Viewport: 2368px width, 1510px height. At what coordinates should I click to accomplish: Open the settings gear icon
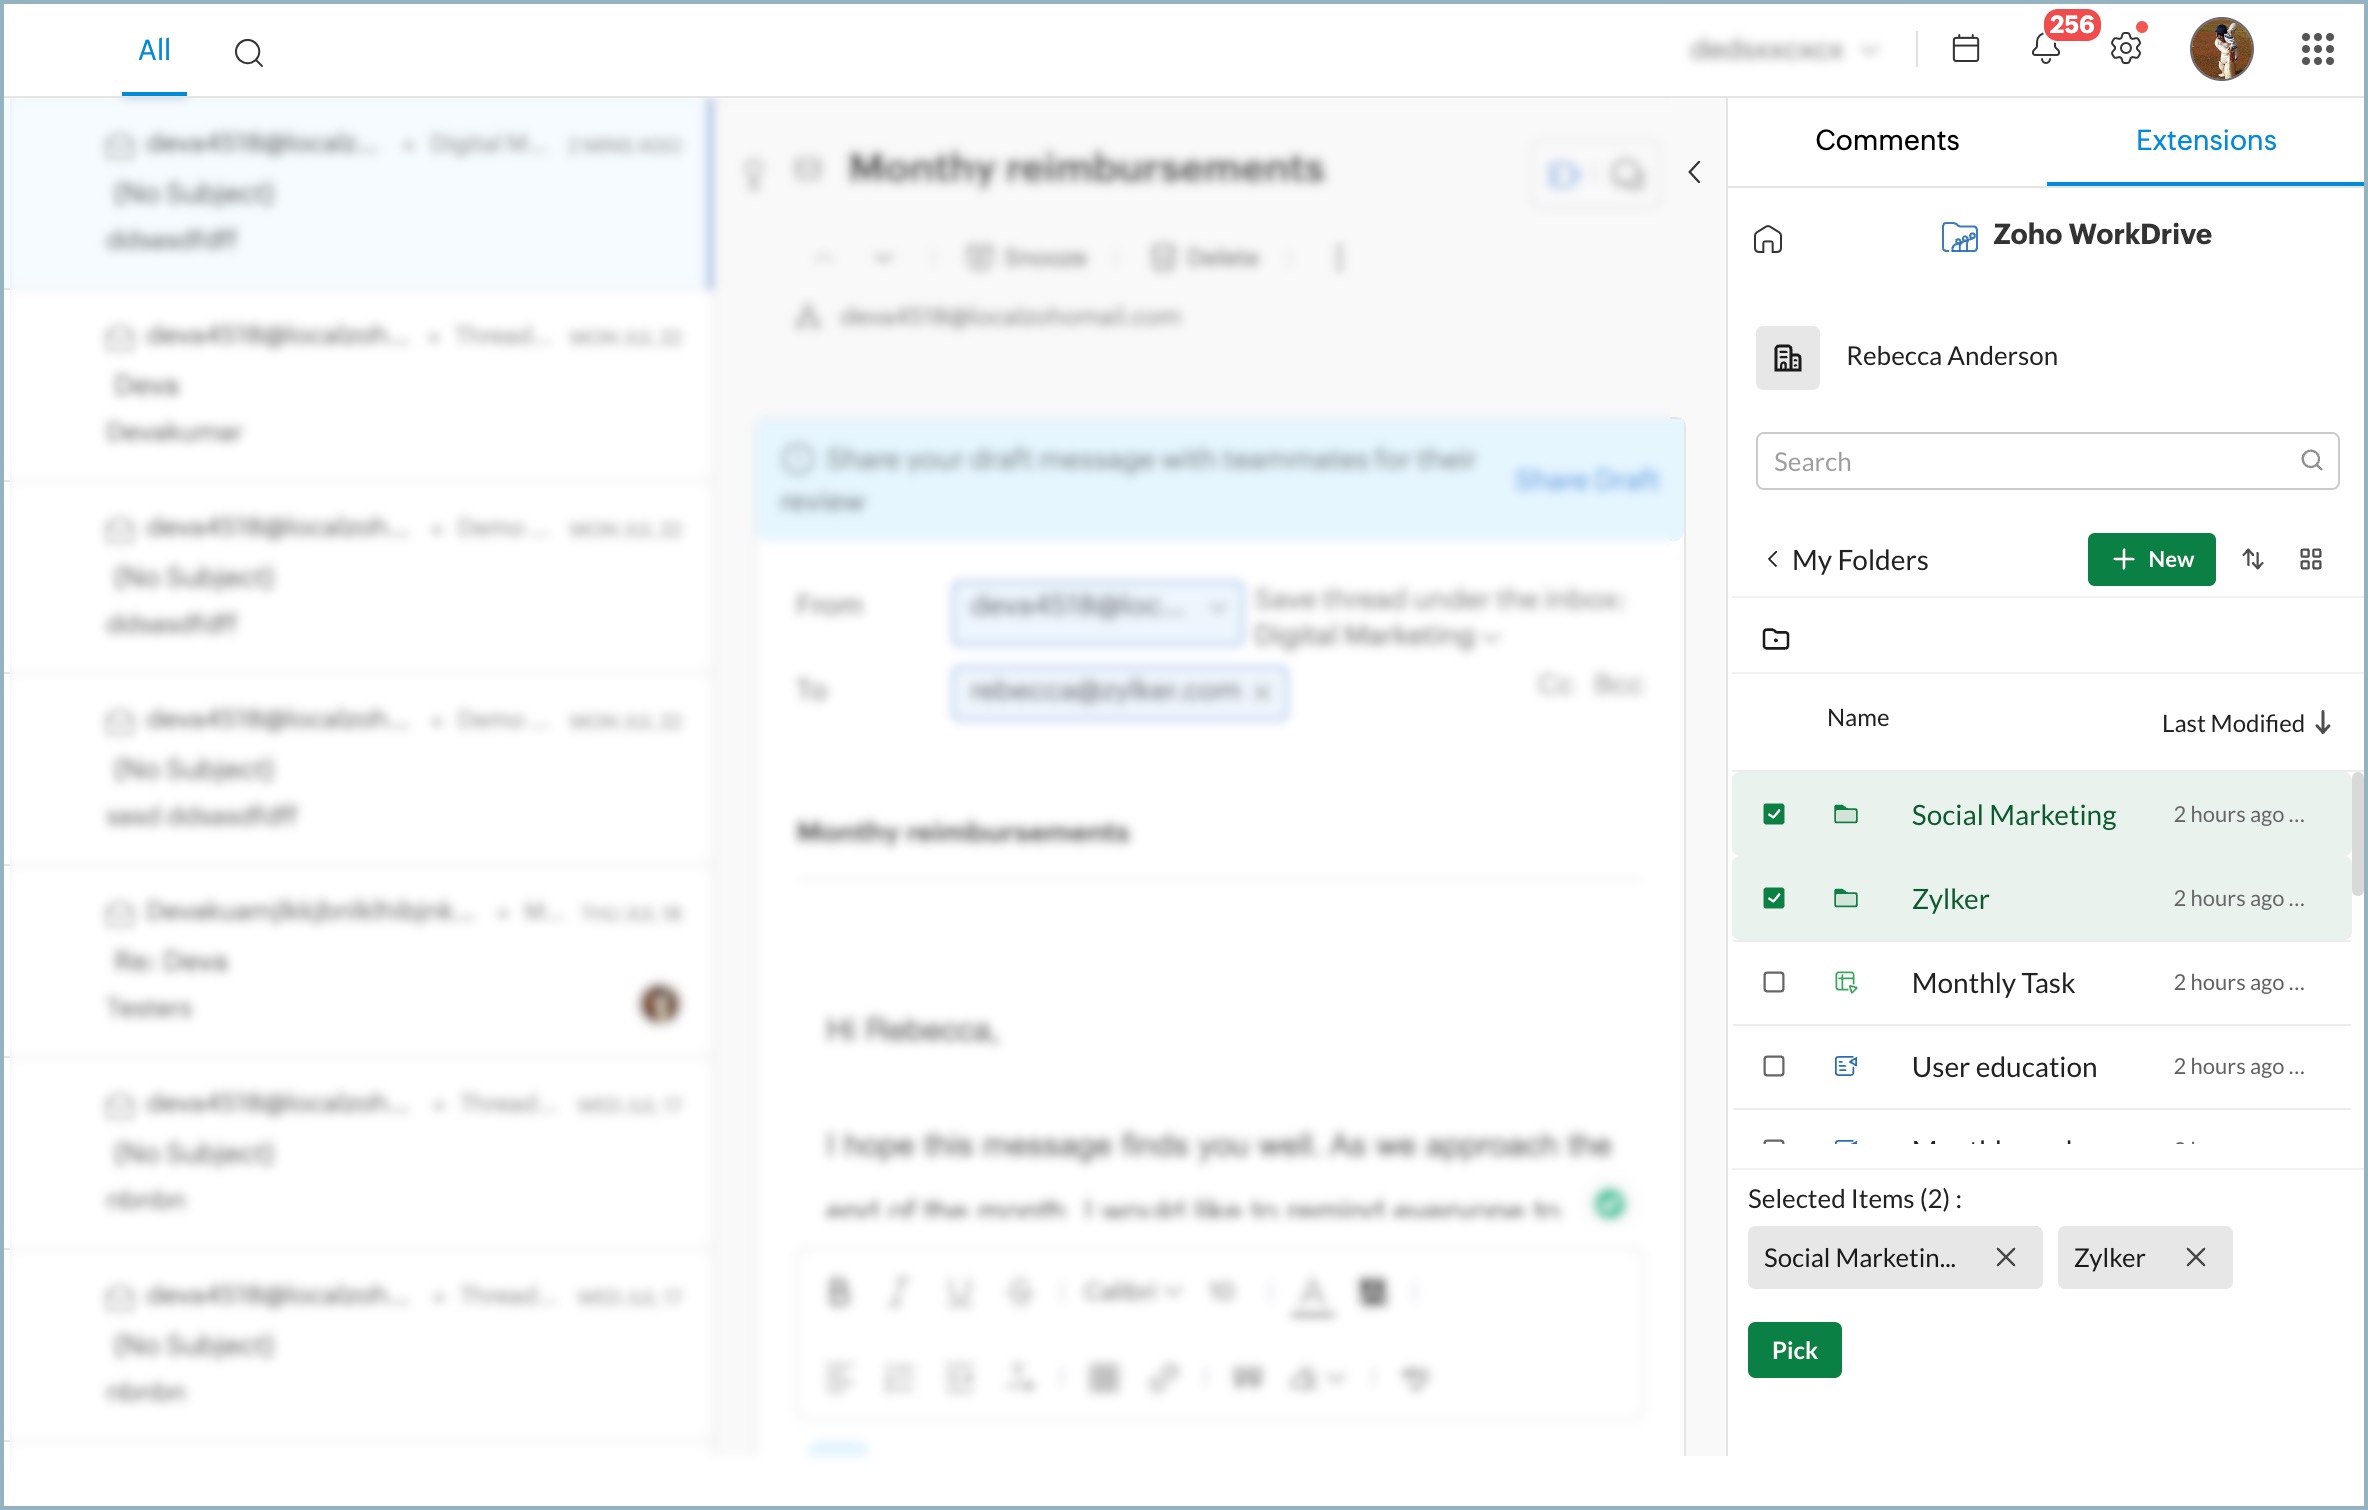[2126, 48]
